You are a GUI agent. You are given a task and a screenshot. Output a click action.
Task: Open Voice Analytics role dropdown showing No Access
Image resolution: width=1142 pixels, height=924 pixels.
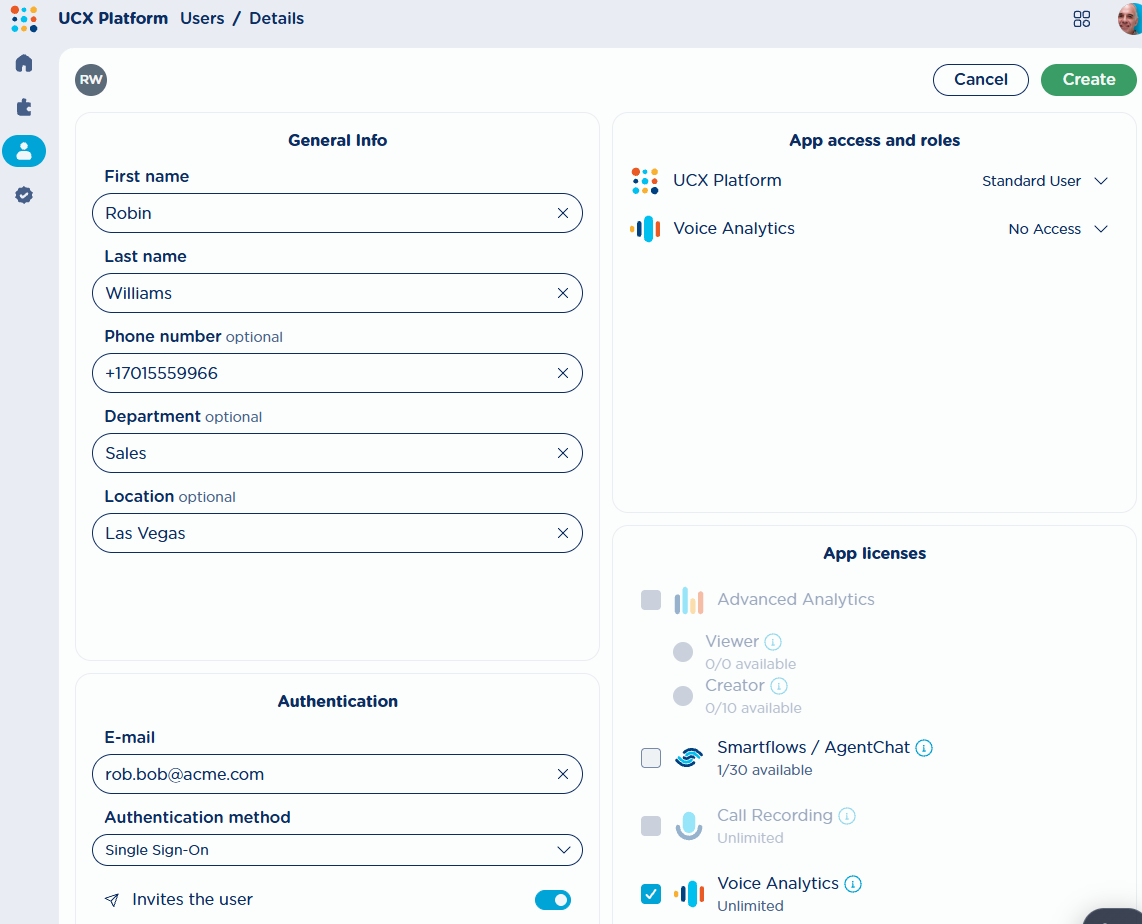click(1058, 229)
